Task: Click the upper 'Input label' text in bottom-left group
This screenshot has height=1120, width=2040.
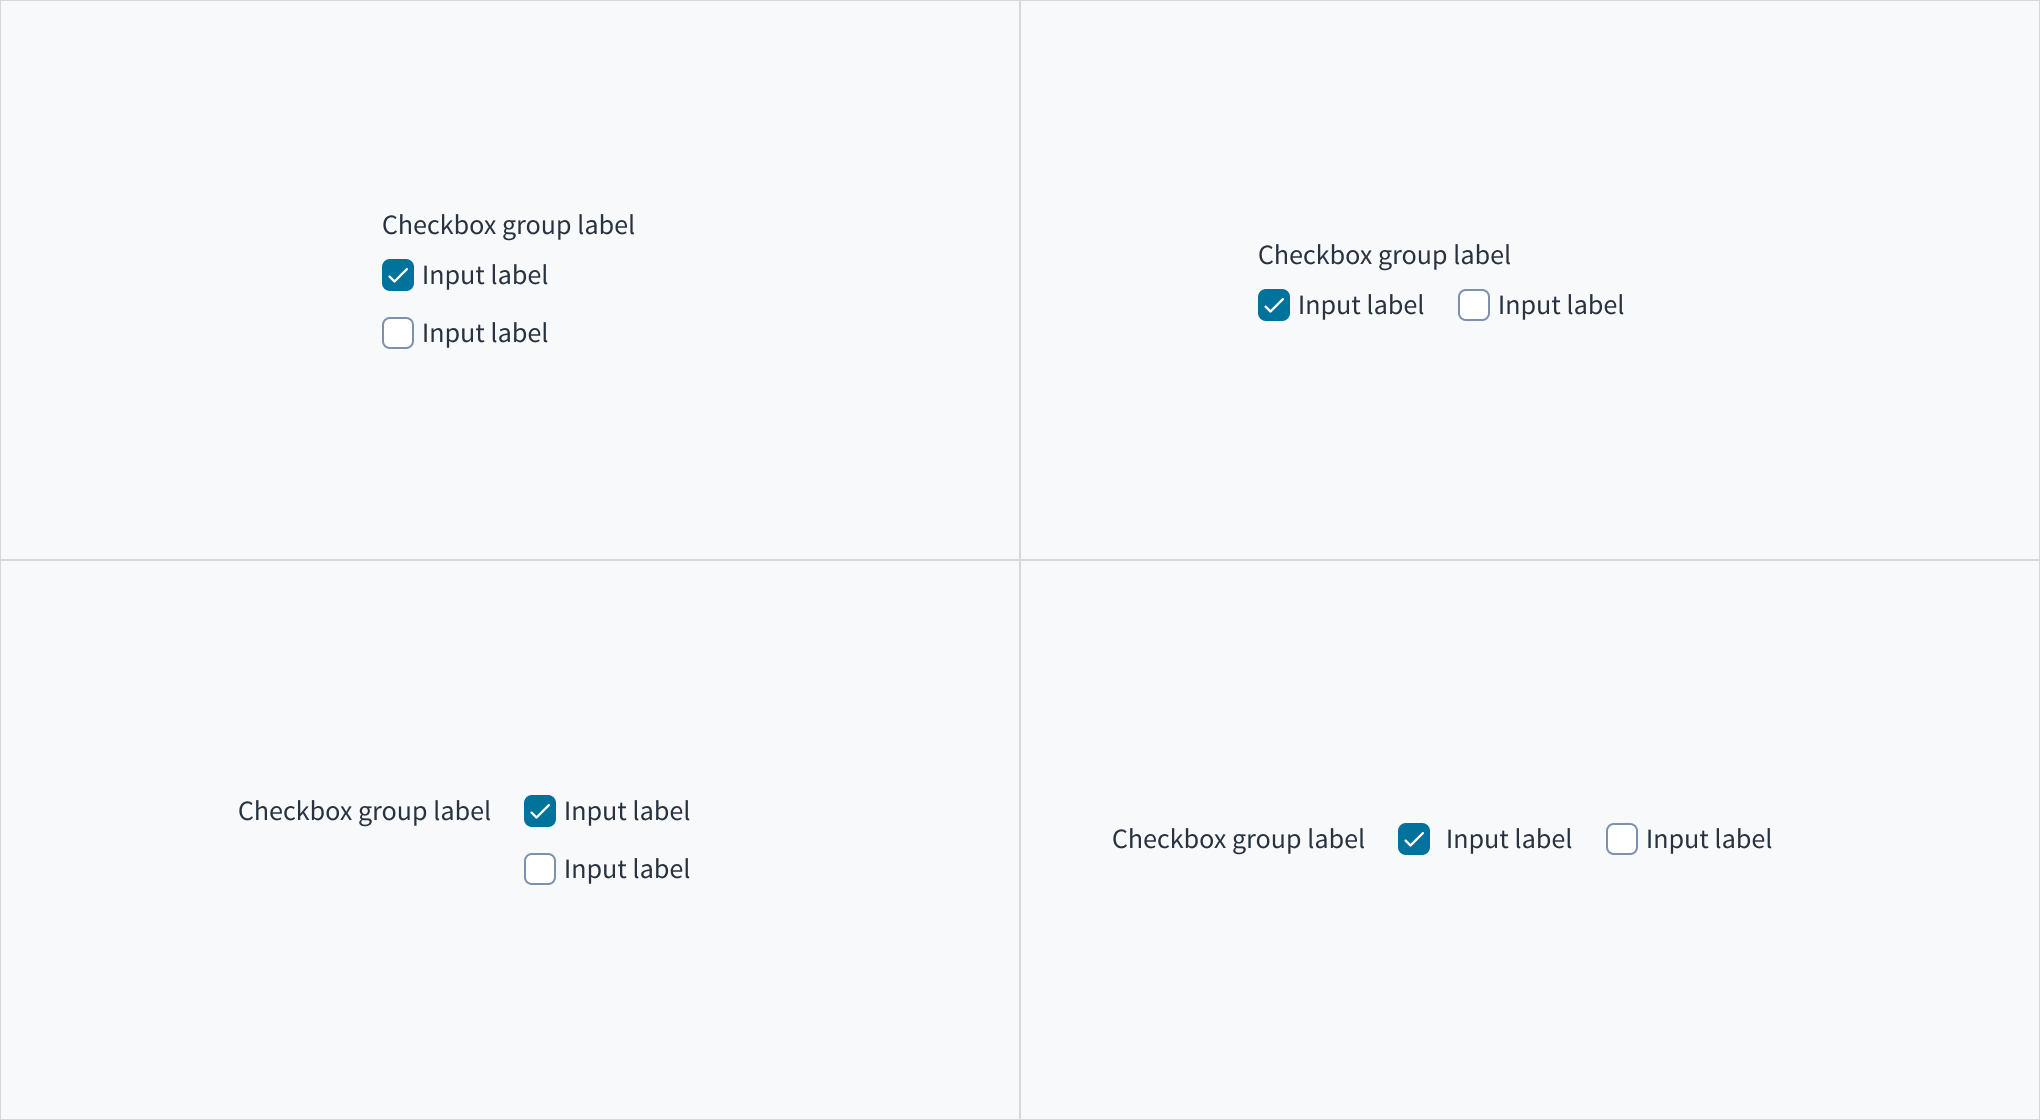Action: [x=628, y=811]
